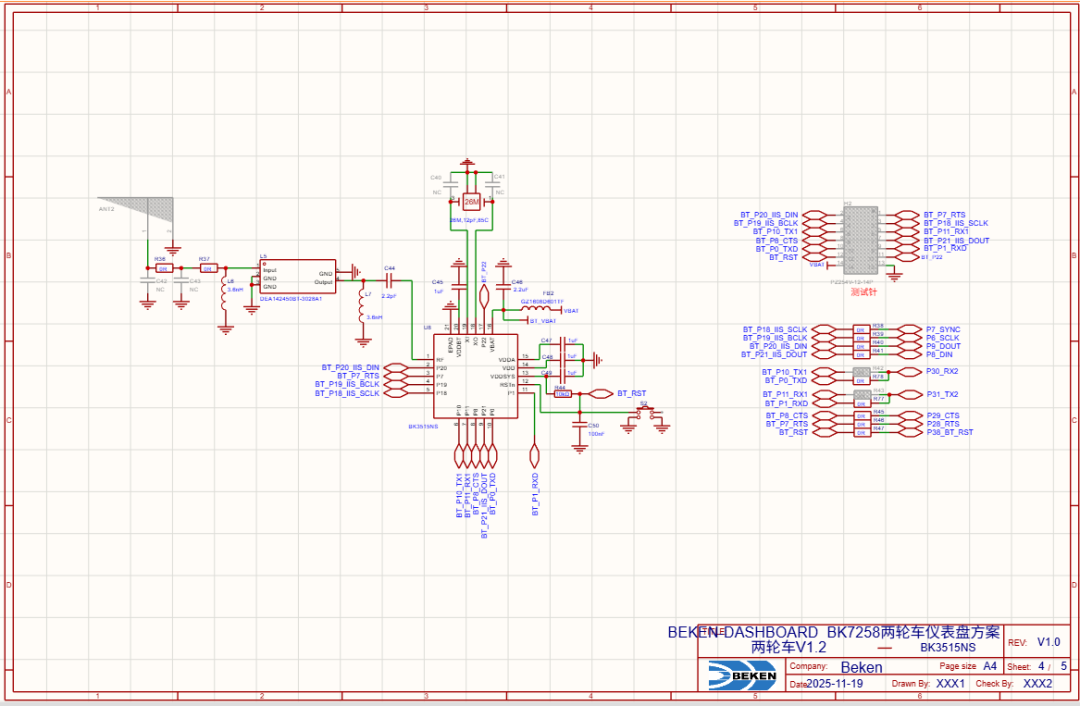The width and height of the screenshot is (1080, 706).
Task: Click the Check By value 'XXX2'
Action: (x=1037, y=684)
